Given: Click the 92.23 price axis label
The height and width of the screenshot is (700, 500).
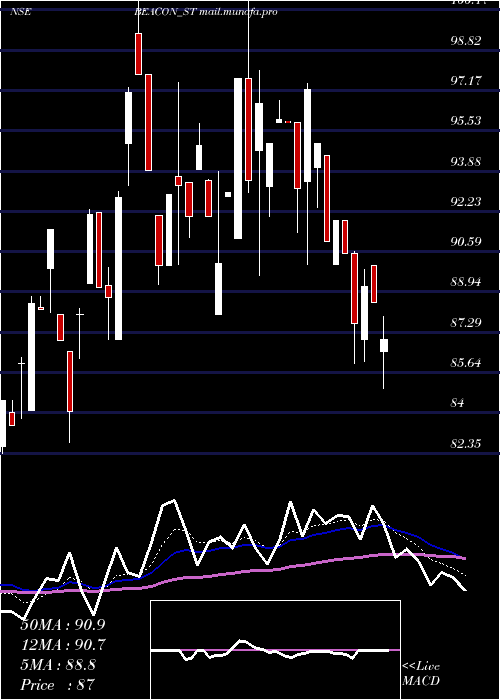Looking at the screenshot, I should click(x=466, y=202).
